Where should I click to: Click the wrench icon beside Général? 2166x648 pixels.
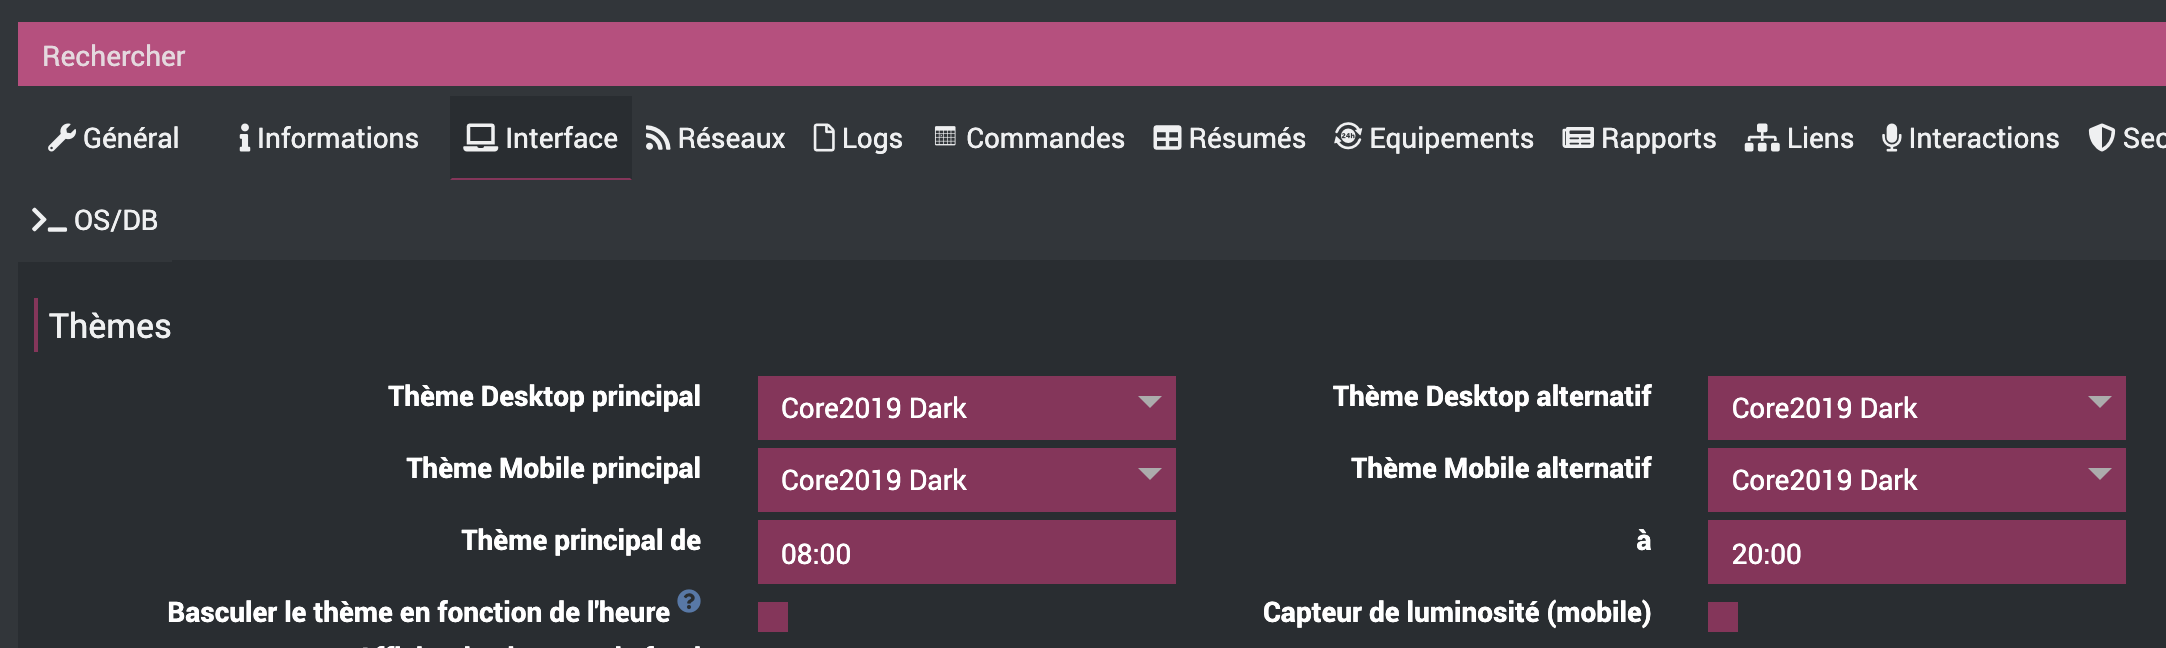click(61, 138)
